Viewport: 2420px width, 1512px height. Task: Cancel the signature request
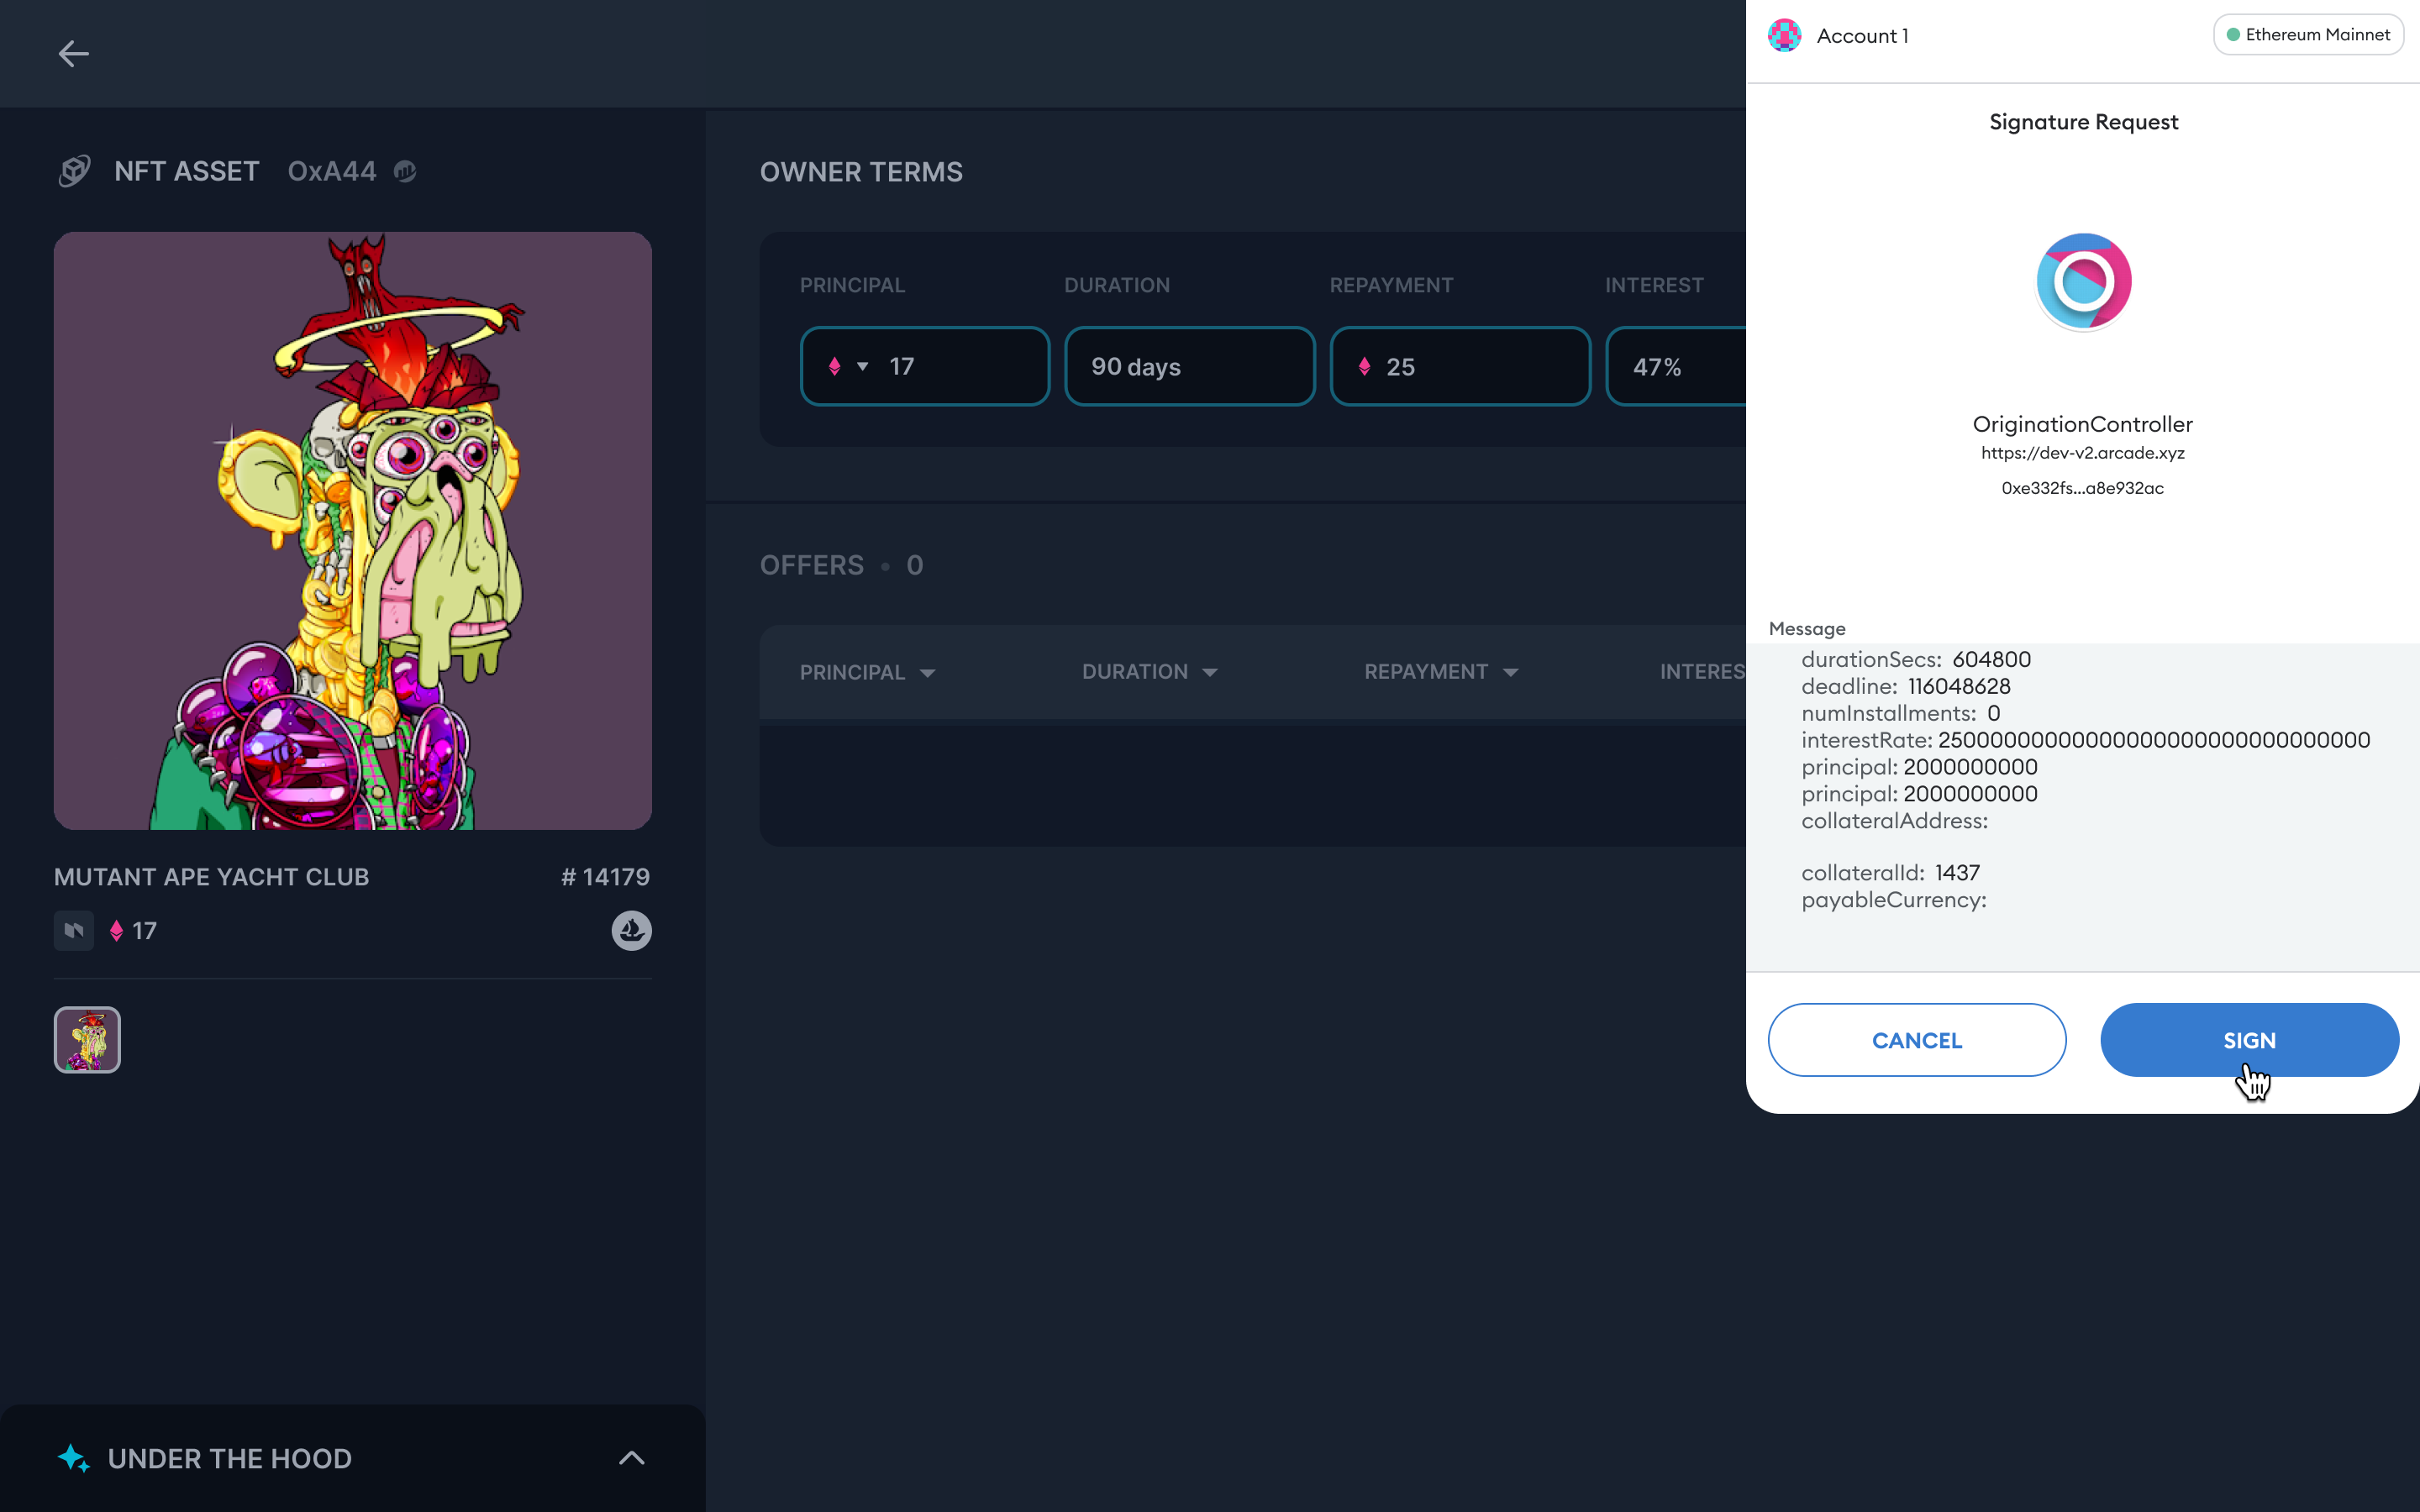coord(1916,1040)
